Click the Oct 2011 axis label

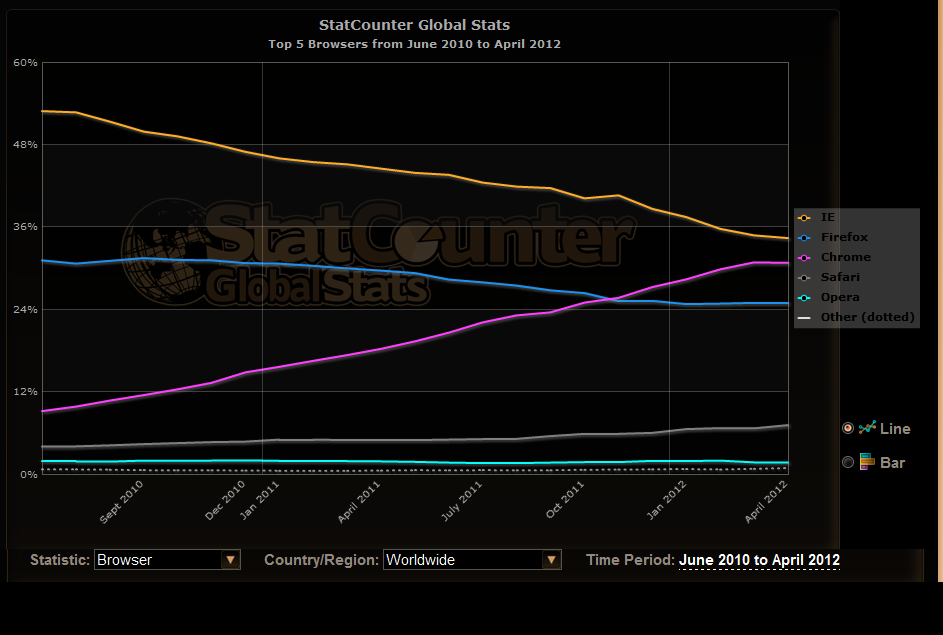(x=565, y=500)
